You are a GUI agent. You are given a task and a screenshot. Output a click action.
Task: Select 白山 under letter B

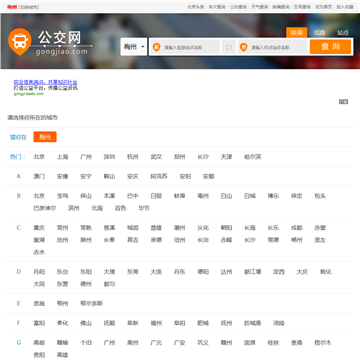tap(226, 196)
